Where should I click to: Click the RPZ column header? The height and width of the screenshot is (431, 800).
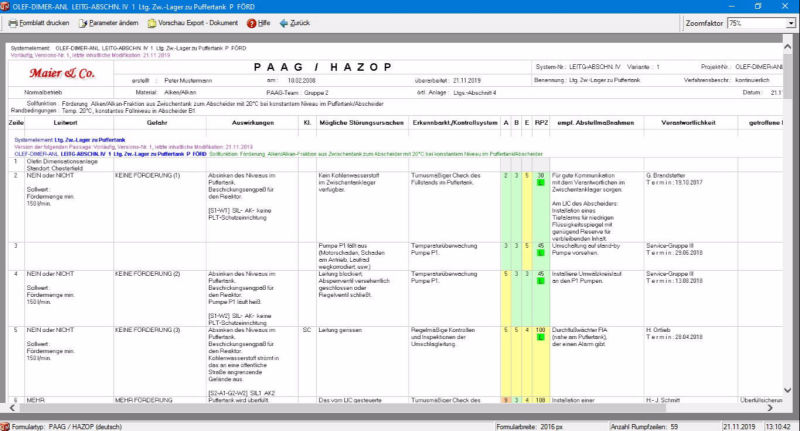[x=541, y=122]
